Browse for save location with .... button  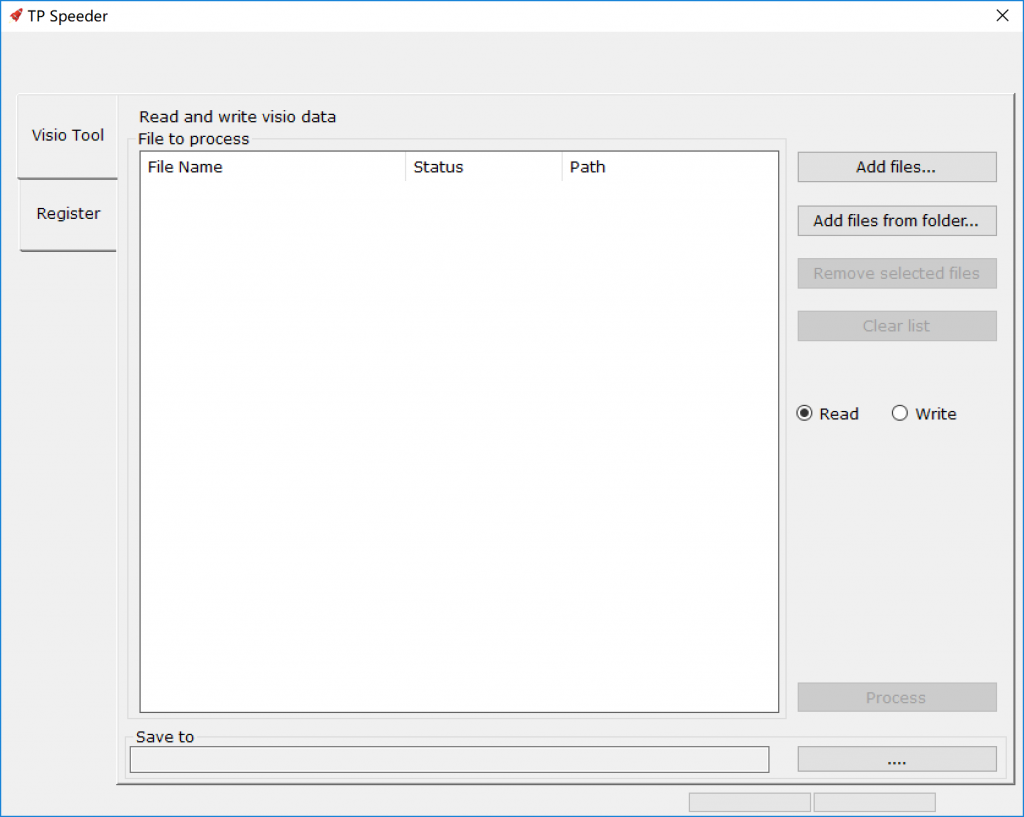(896, 760)
